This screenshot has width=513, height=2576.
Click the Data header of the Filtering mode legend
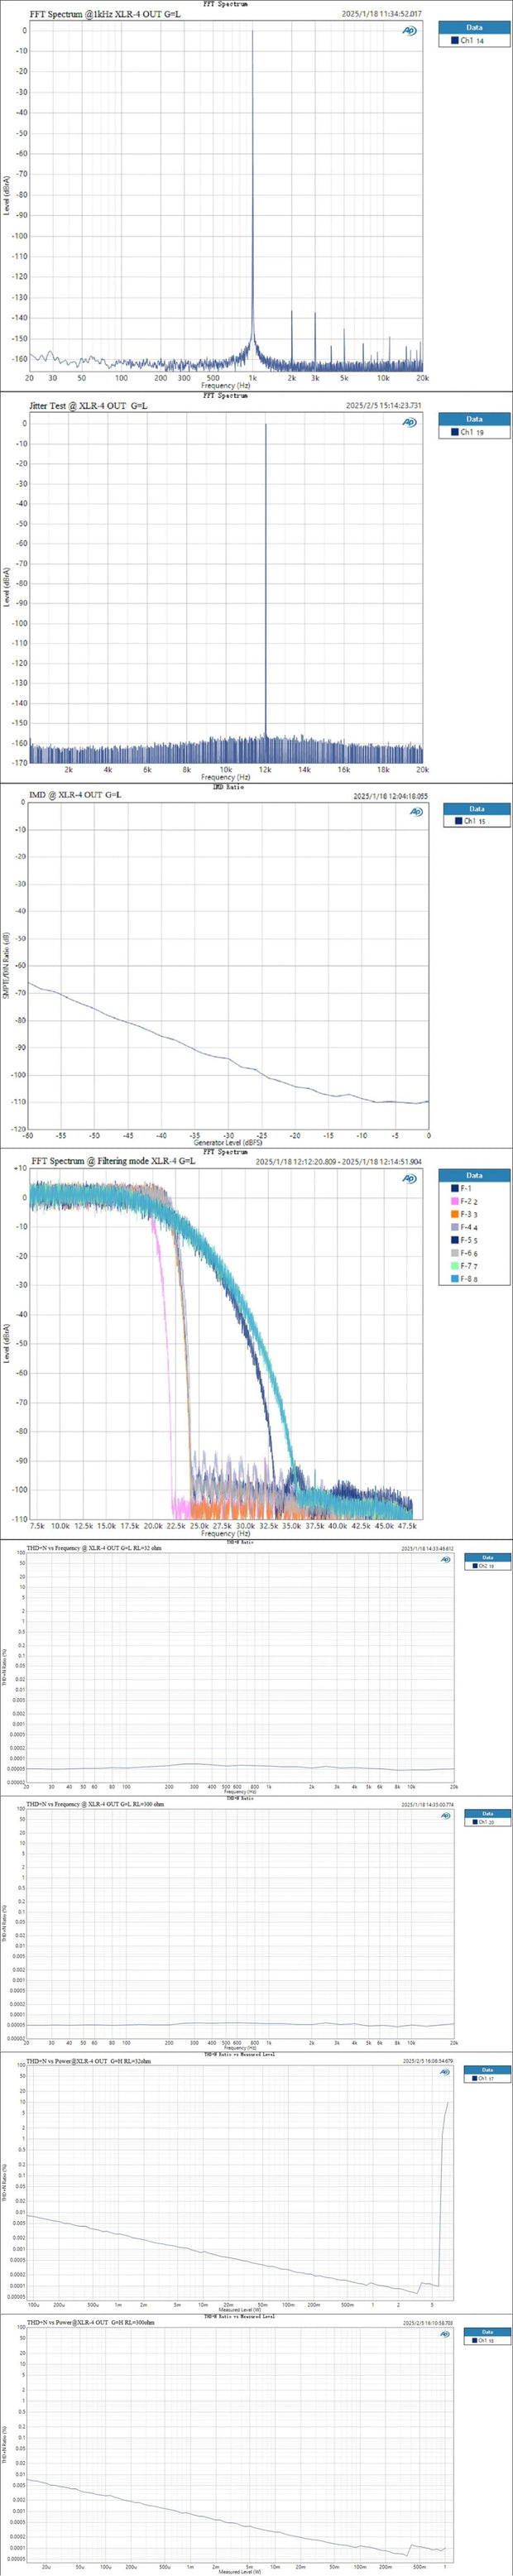tap(474, 1175)
